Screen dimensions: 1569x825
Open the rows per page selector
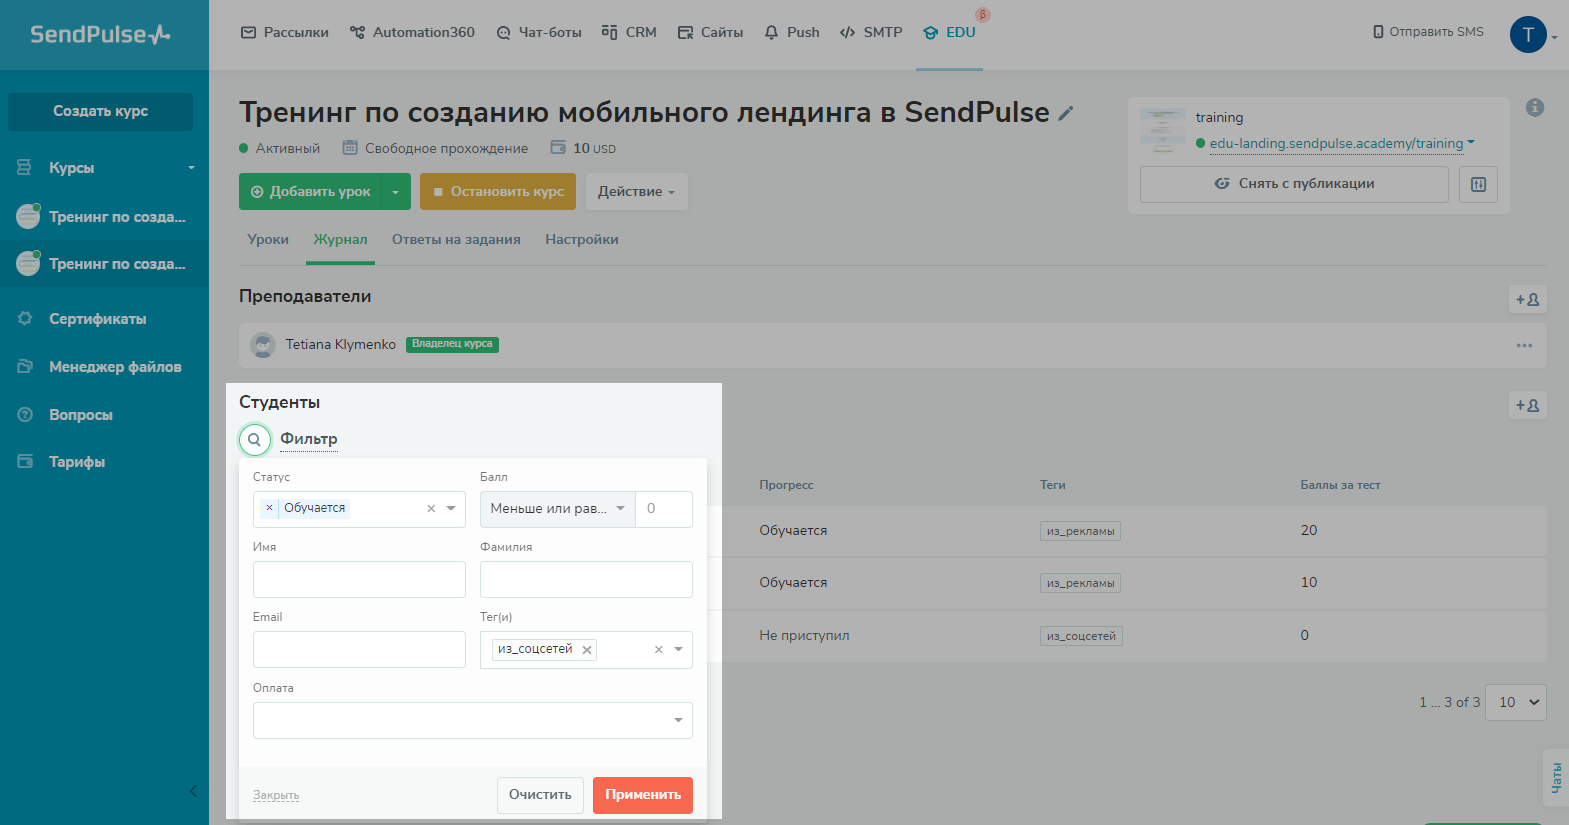(x=1515, y=702)
